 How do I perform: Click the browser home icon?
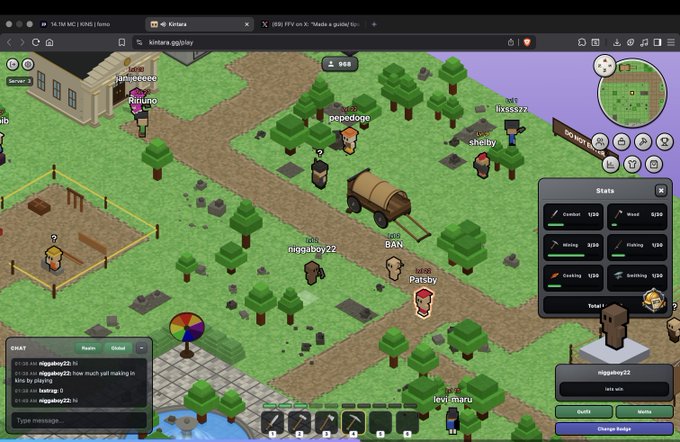click(50, 42)
